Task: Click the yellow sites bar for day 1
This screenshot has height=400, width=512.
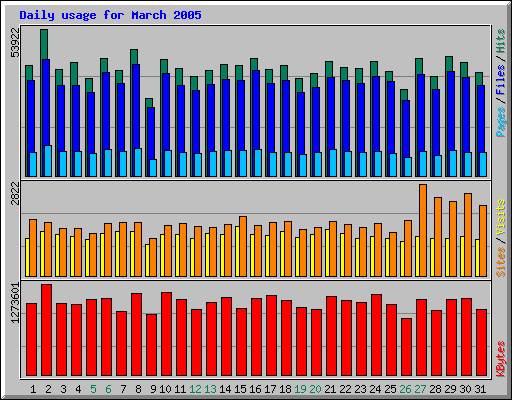Action: tap(27, 257)
